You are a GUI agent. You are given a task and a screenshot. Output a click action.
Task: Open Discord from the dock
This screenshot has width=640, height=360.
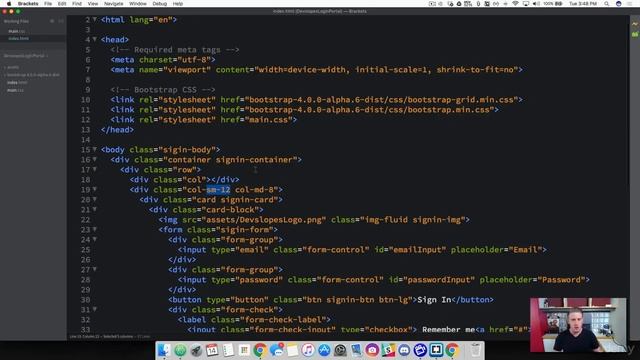(x=404, y=350)
